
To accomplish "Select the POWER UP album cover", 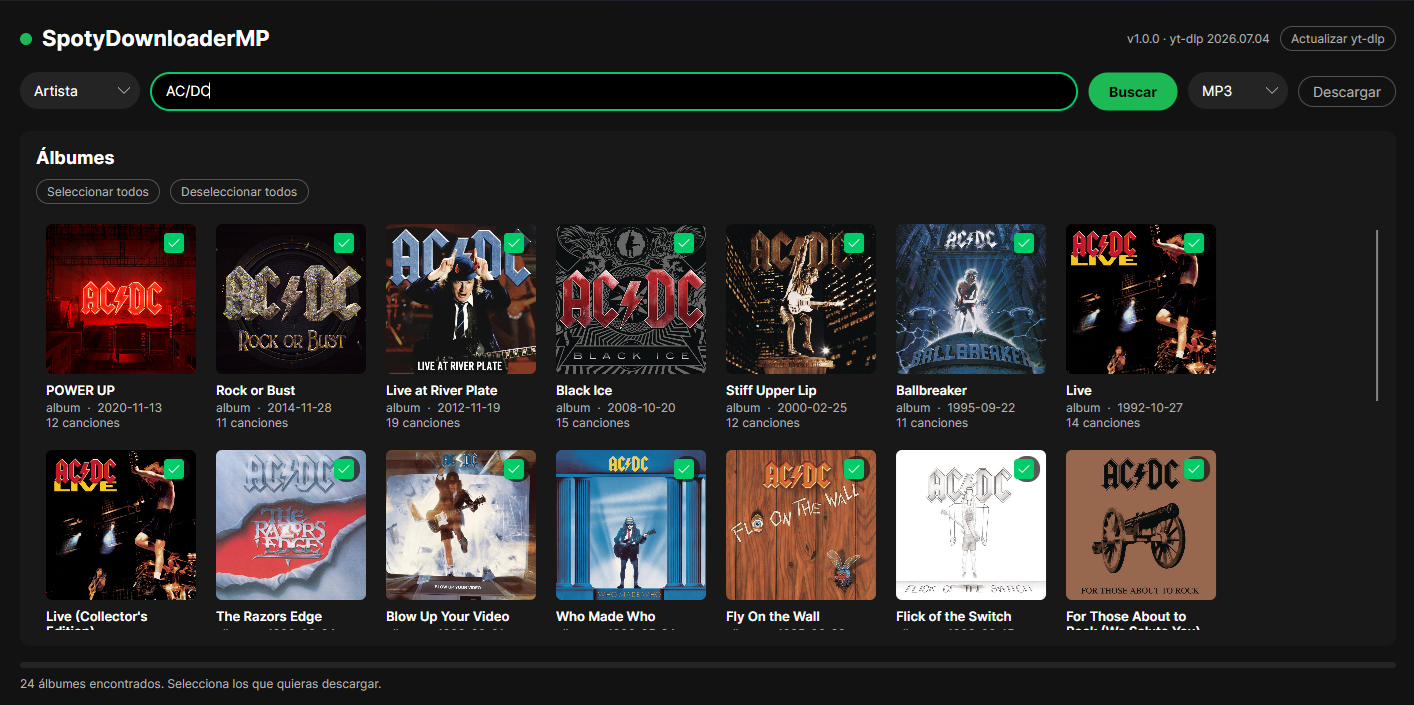I will 121,299.
